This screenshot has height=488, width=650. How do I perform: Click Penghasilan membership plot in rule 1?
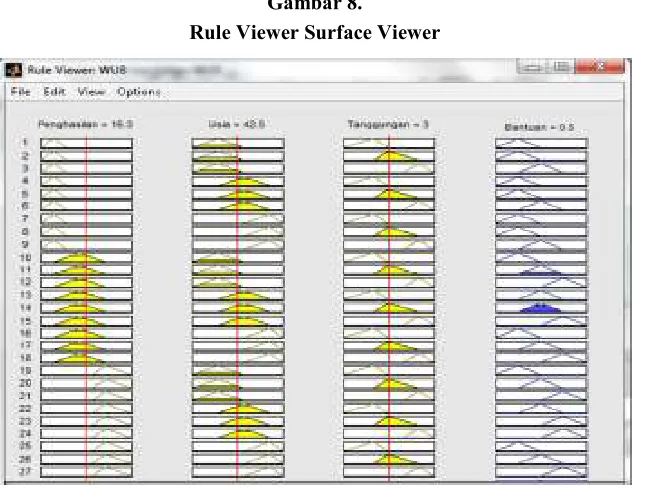point(86,143)
